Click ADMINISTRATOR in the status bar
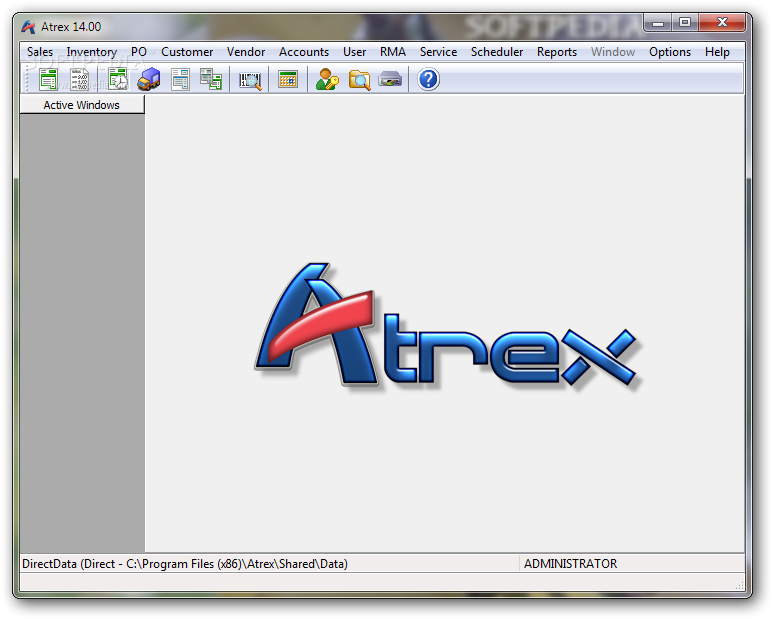The width and height of the screenshot is (773, 619). point(570,564)
